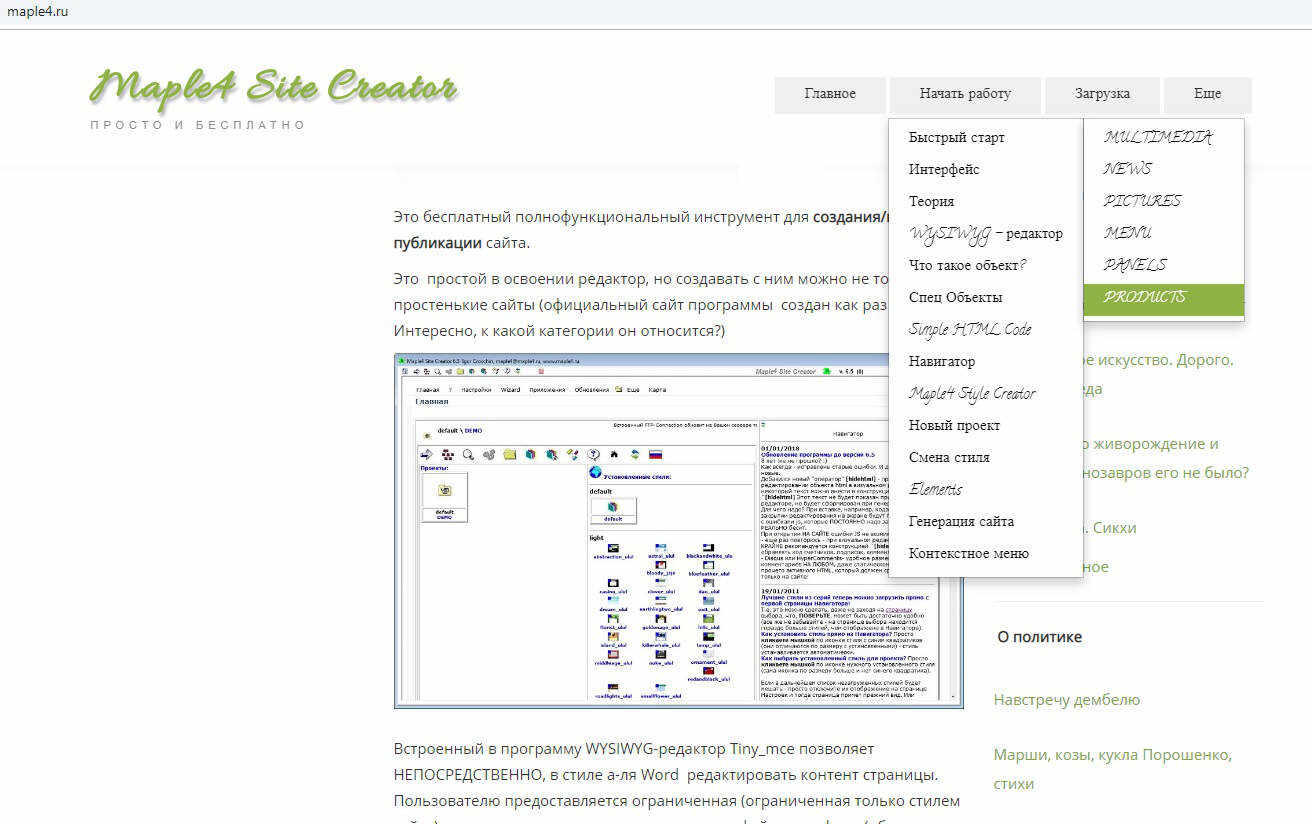Select Смена стиля entry

pyautogui.click(x=985, y=458)
